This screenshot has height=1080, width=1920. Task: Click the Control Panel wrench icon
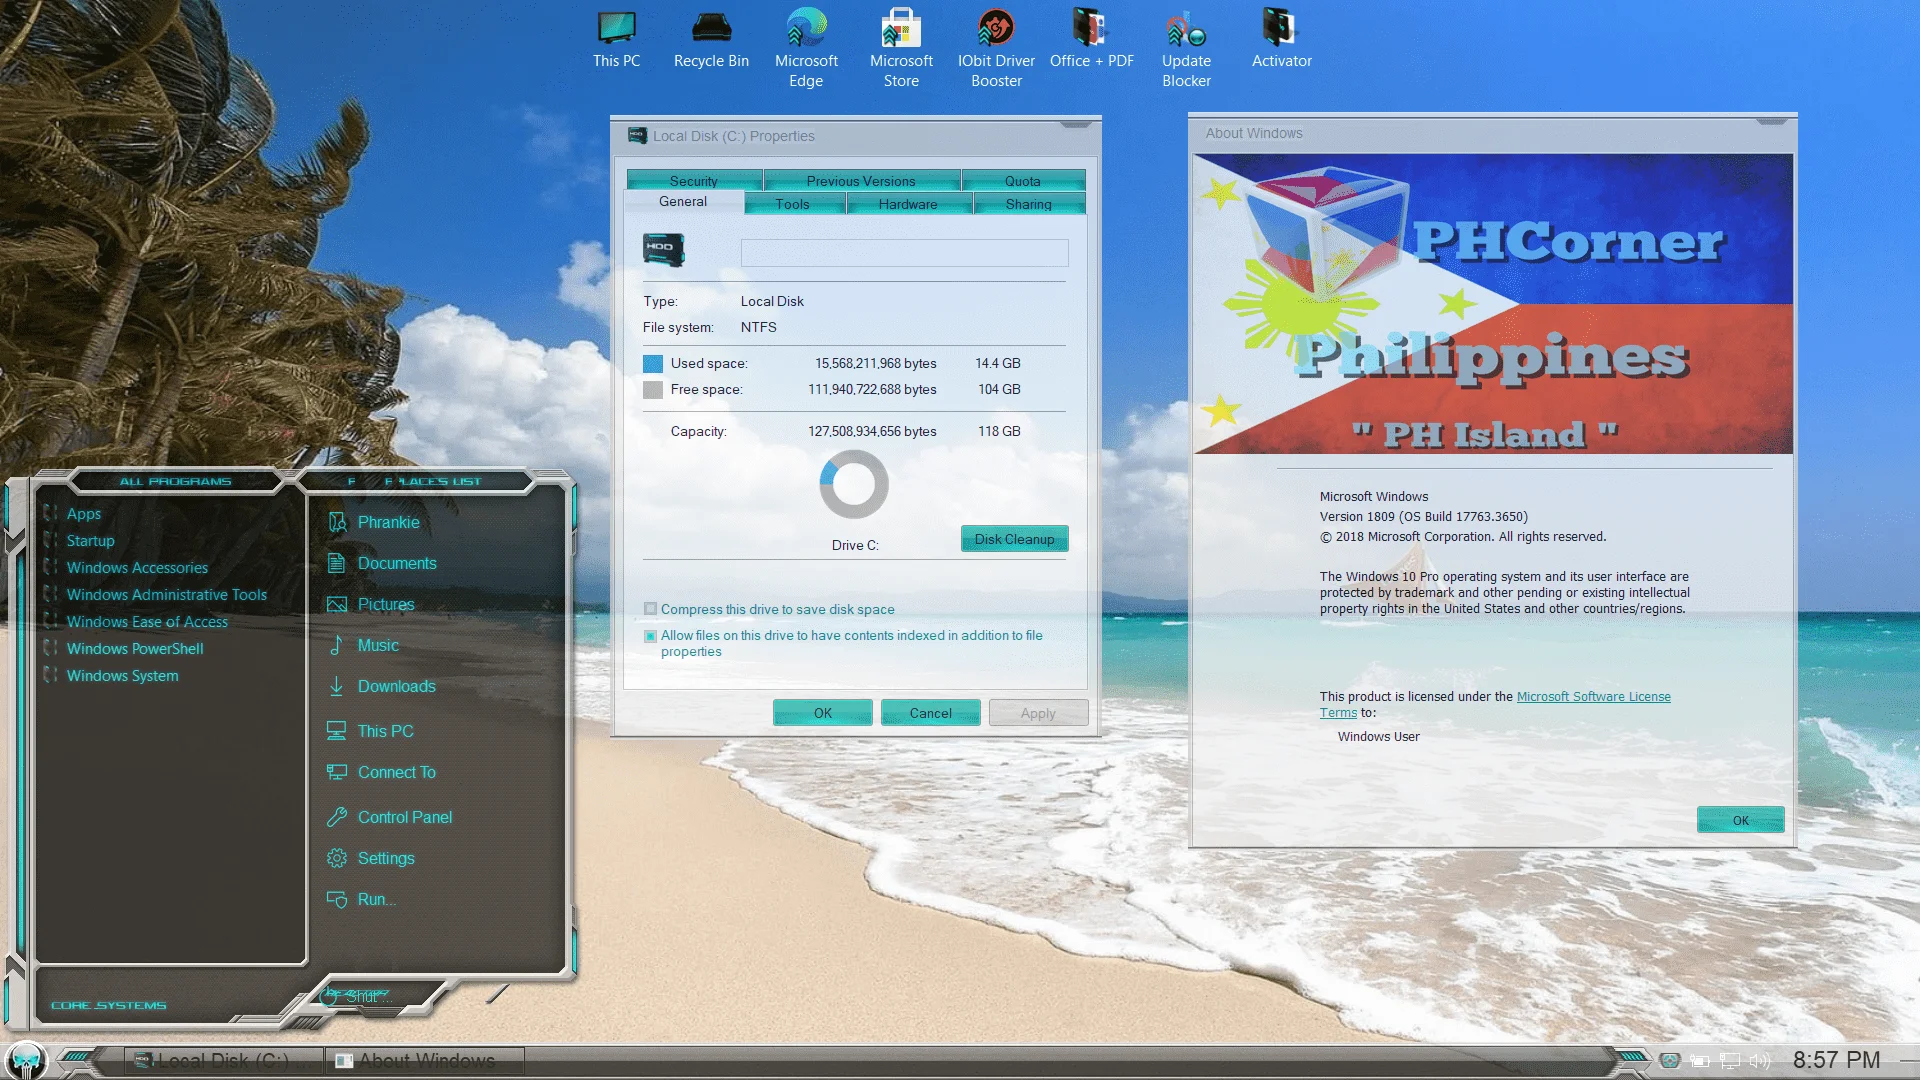pyautogui.click(x=337, y=817)
